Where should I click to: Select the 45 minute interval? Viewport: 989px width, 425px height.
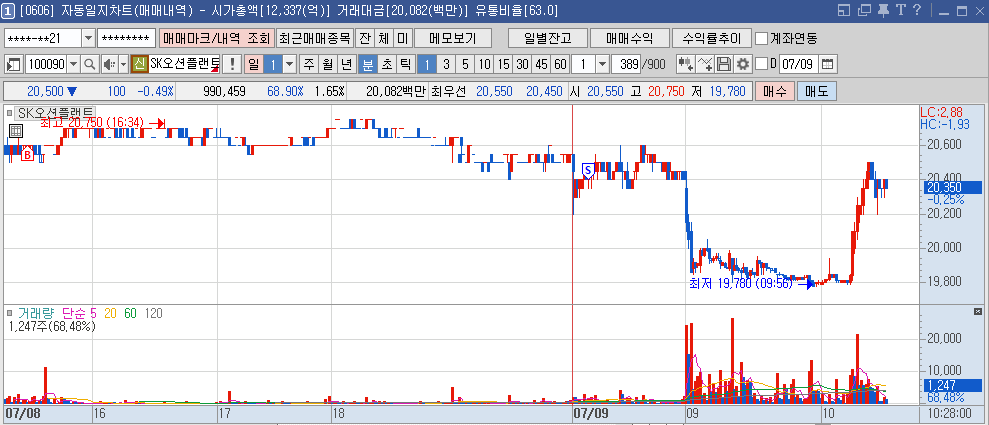point(541,64)
